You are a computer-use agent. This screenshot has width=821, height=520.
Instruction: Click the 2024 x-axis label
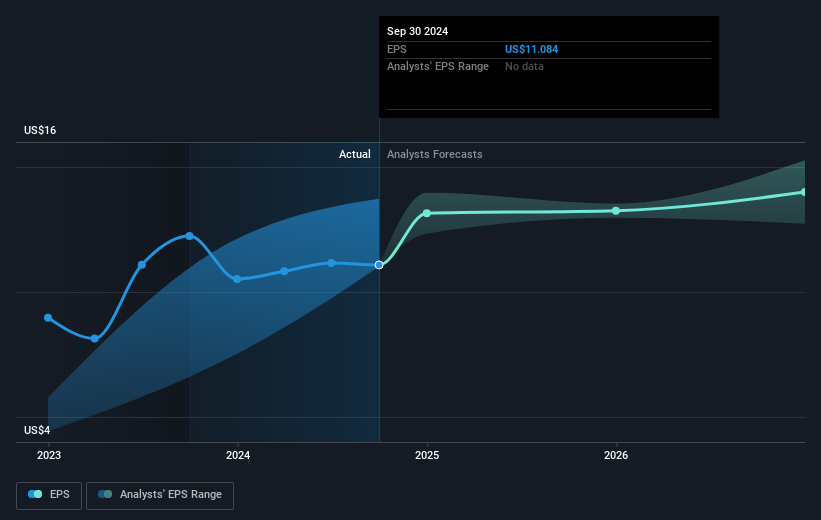(x=238, y=456)
